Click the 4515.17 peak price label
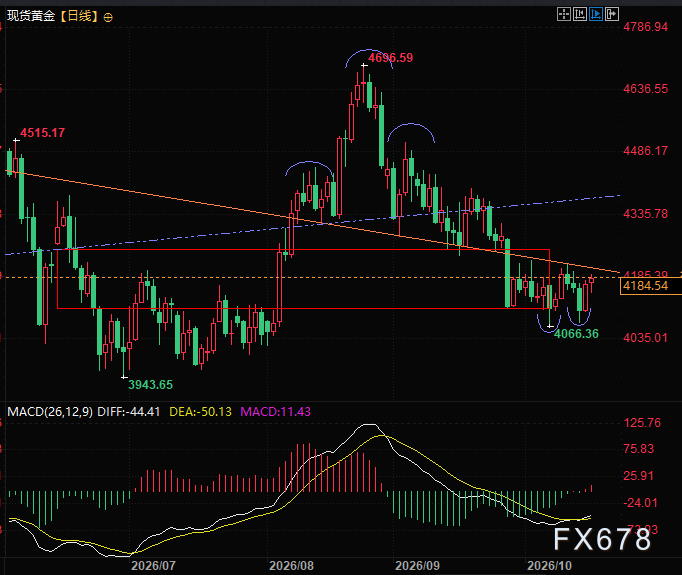This screenshot has height=575, width=682. [43, 133]
